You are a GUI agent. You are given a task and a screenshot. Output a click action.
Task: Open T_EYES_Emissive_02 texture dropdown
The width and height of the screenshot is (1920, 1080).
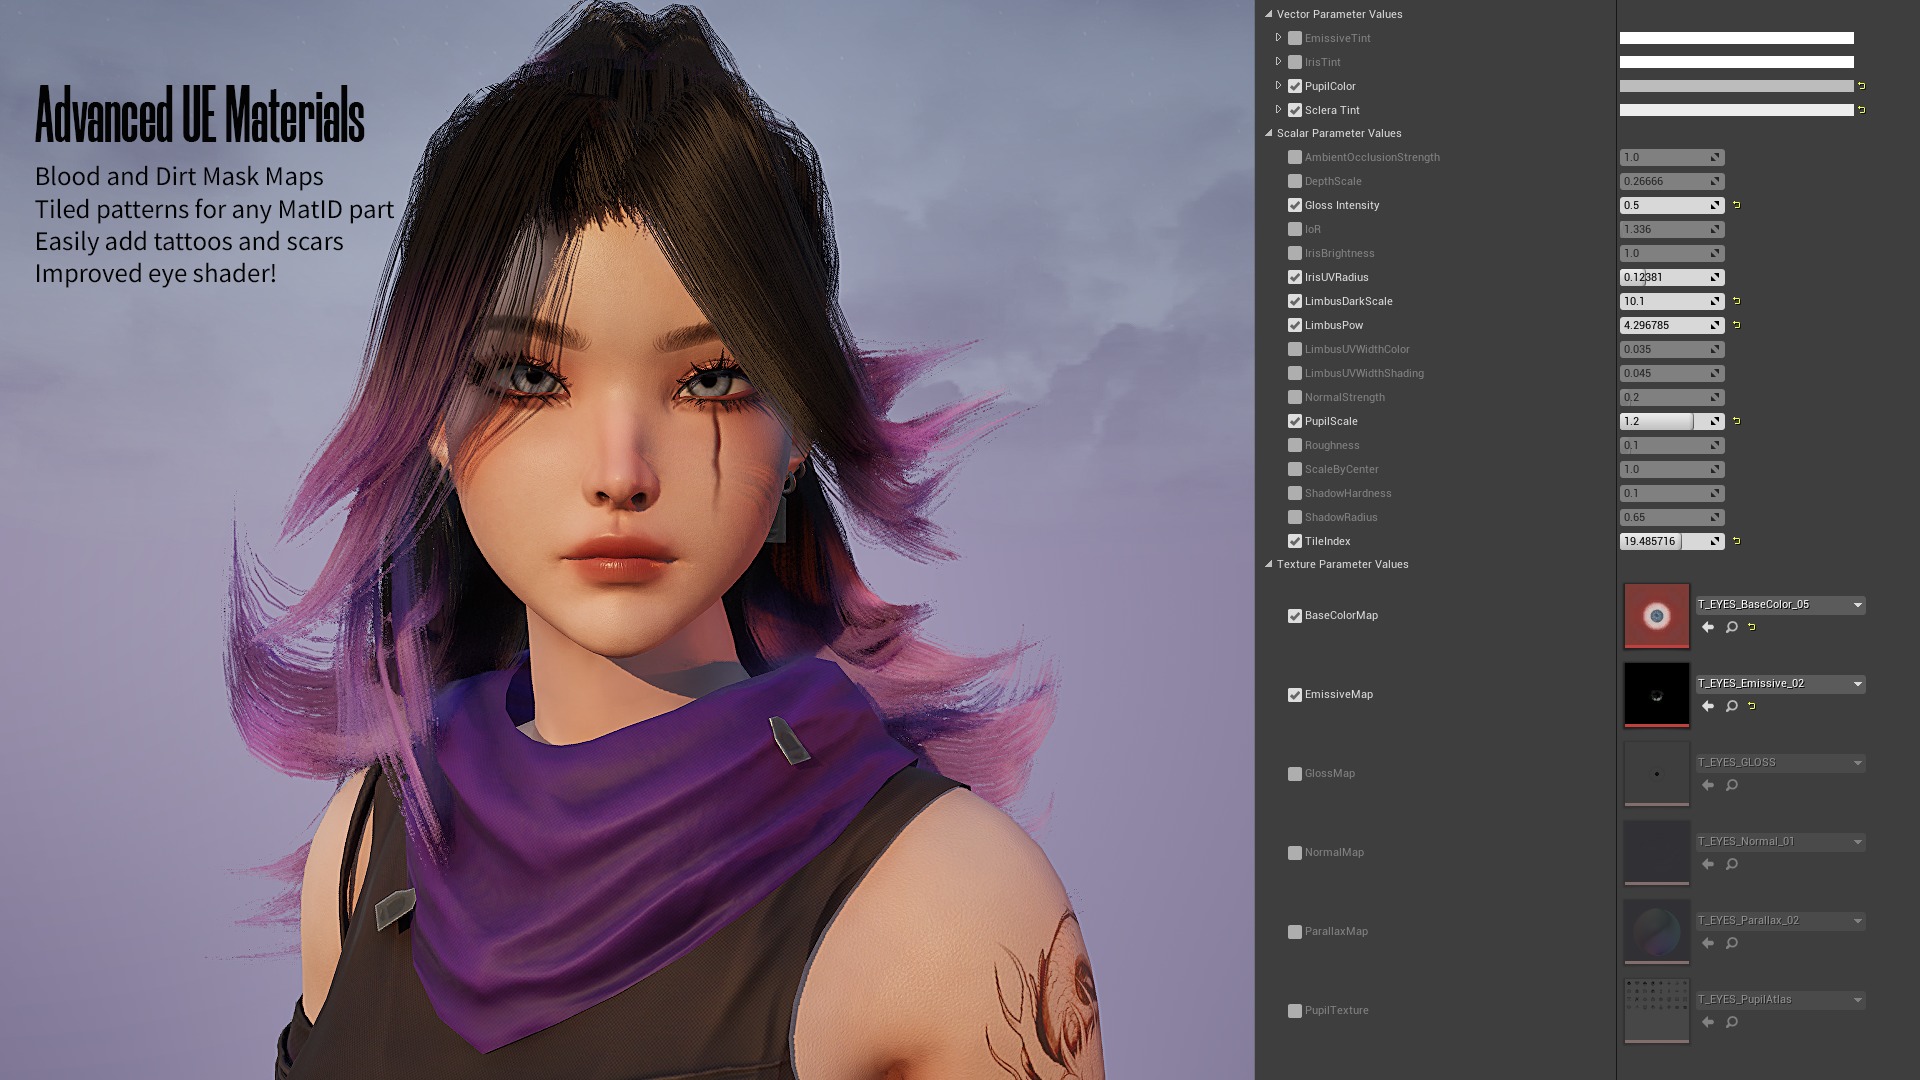[x=1780, y=684]
